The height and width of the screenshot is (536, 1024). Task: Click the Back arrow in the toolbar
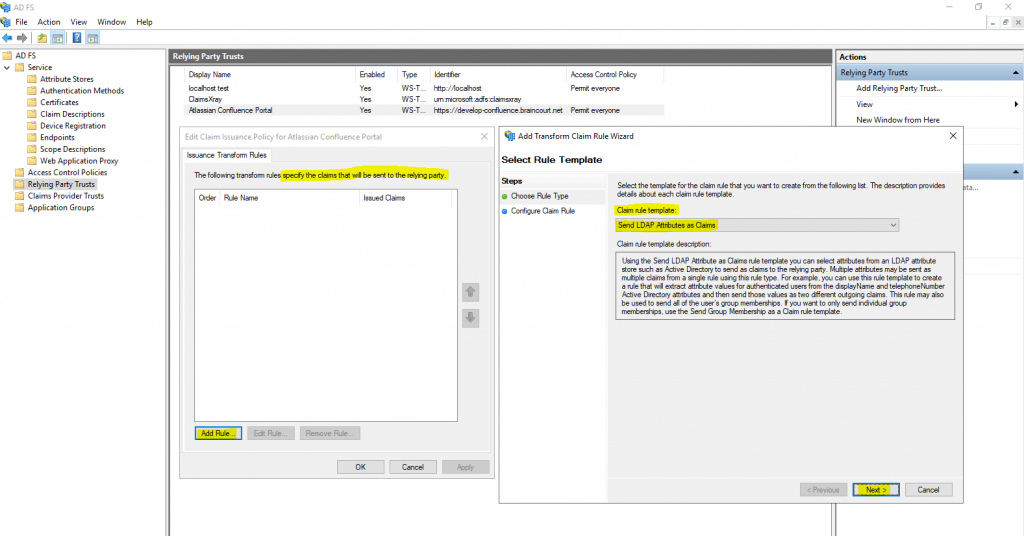tap(7, 38)
